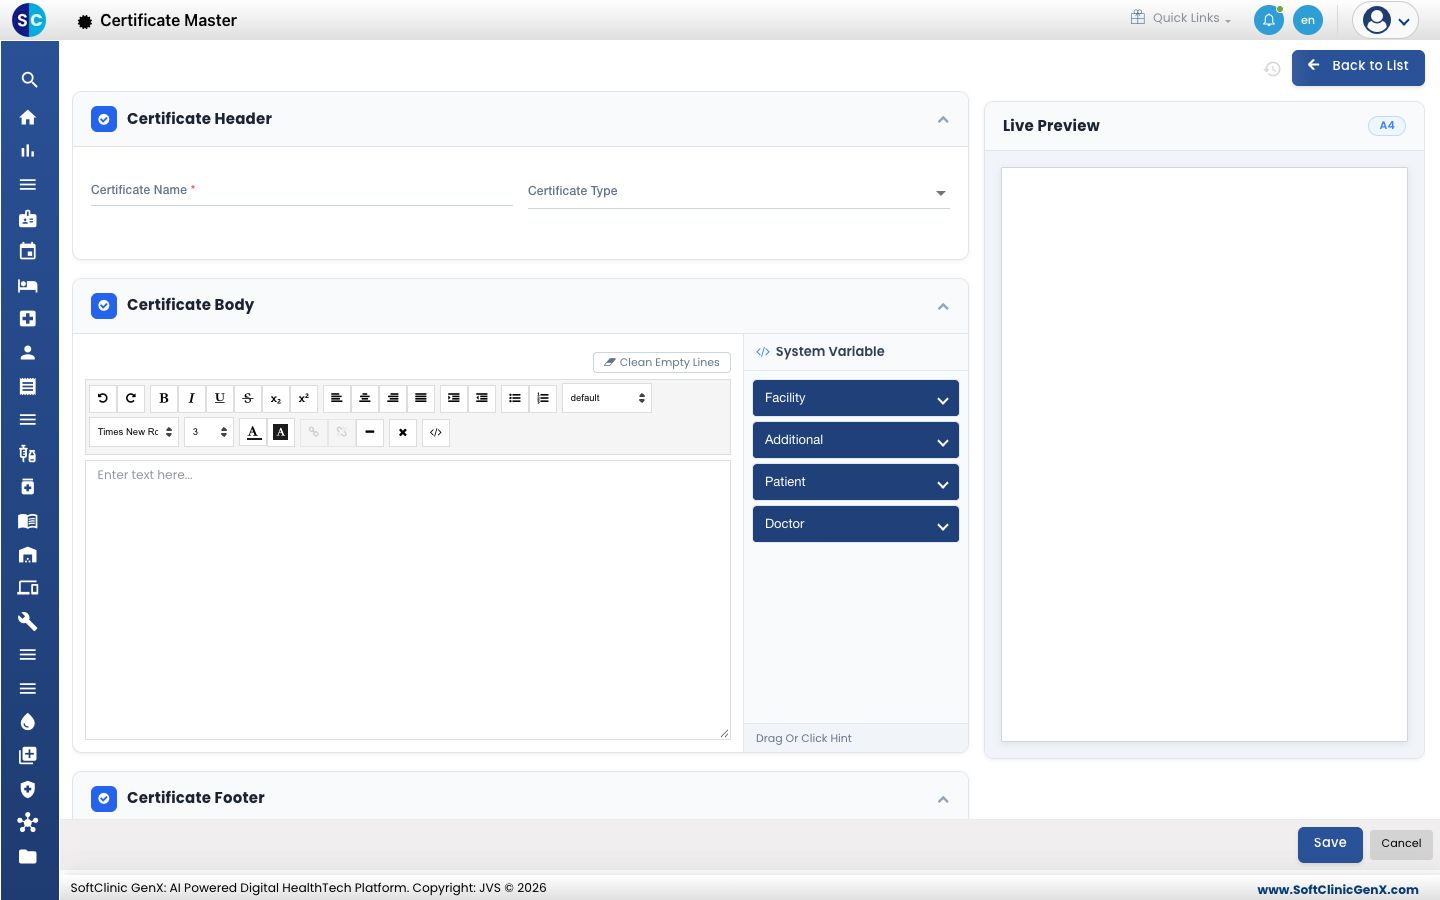
Task: Justify the text
Action: click(421, 398)
